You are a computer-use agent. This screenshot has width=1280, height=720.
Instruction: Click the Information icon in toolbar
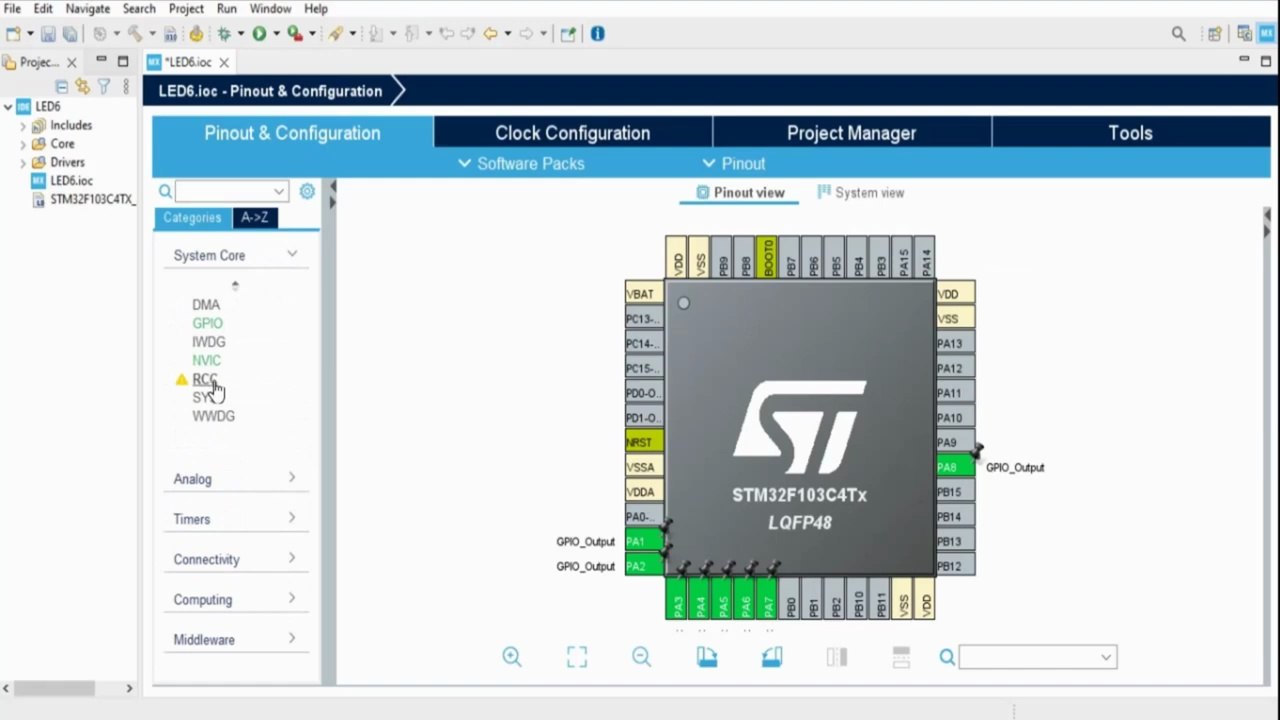(x=597, y=34)
